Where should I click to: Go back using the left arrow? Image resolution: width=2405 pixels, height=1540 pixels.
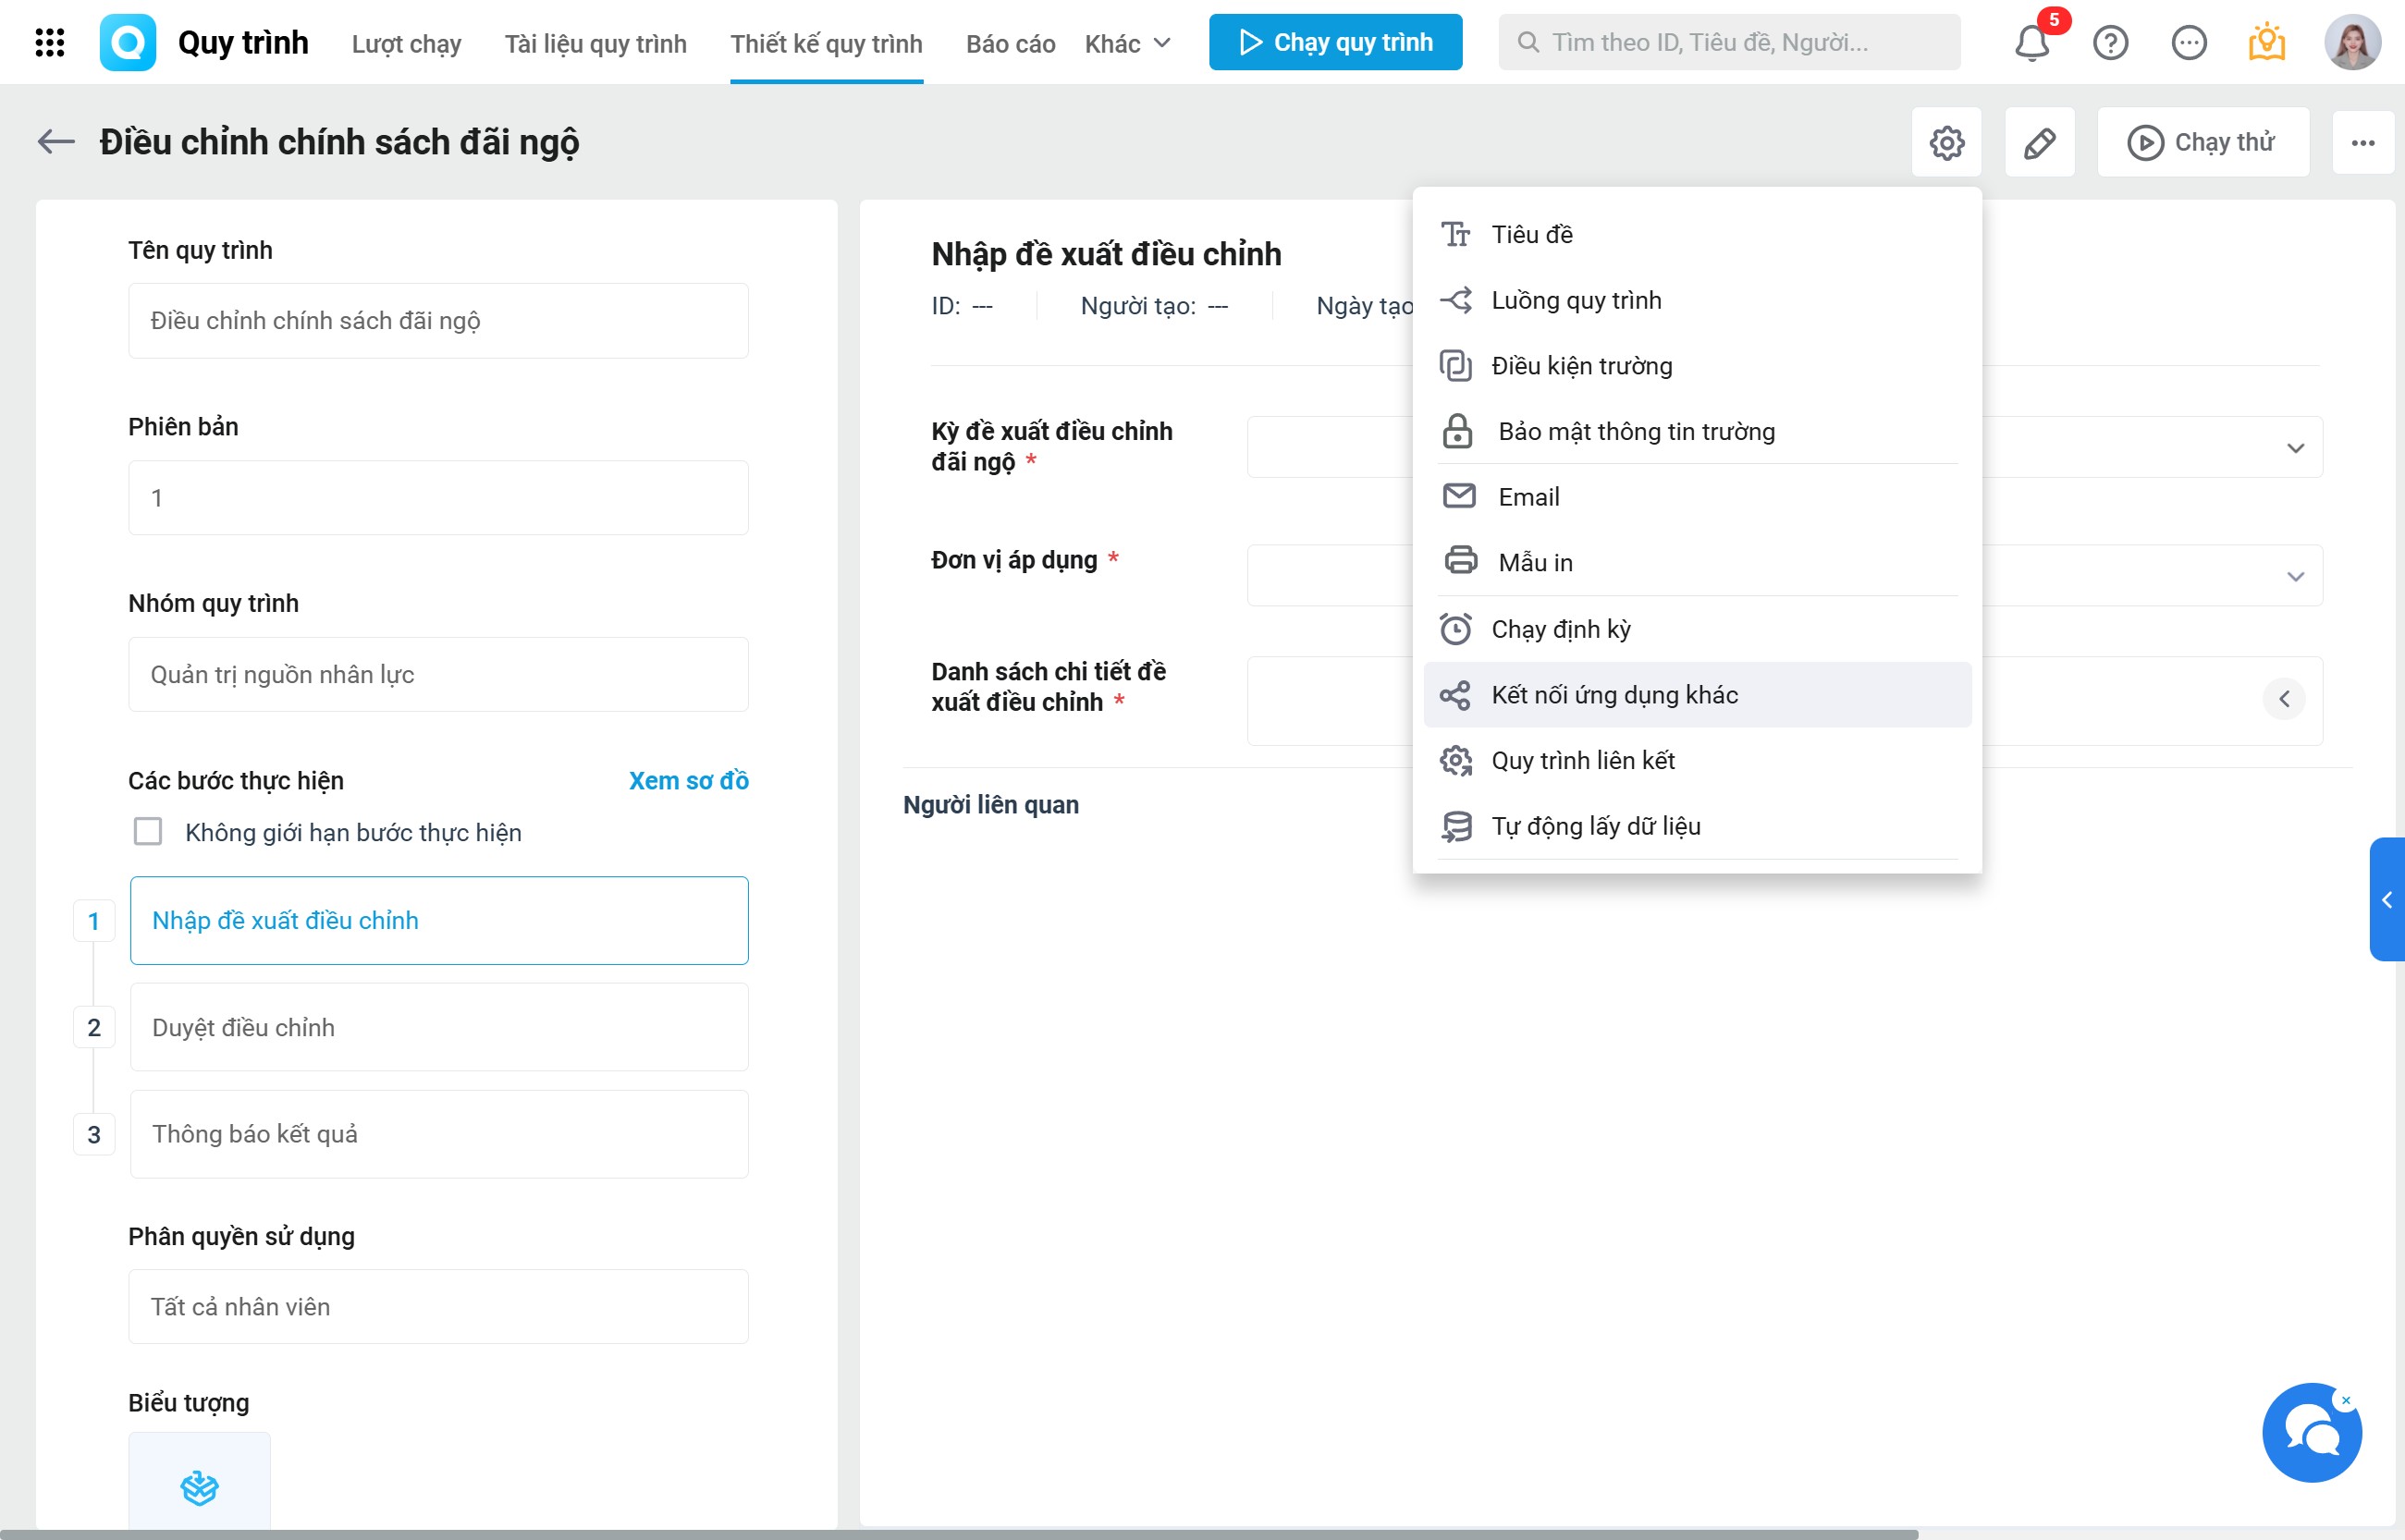56,142
